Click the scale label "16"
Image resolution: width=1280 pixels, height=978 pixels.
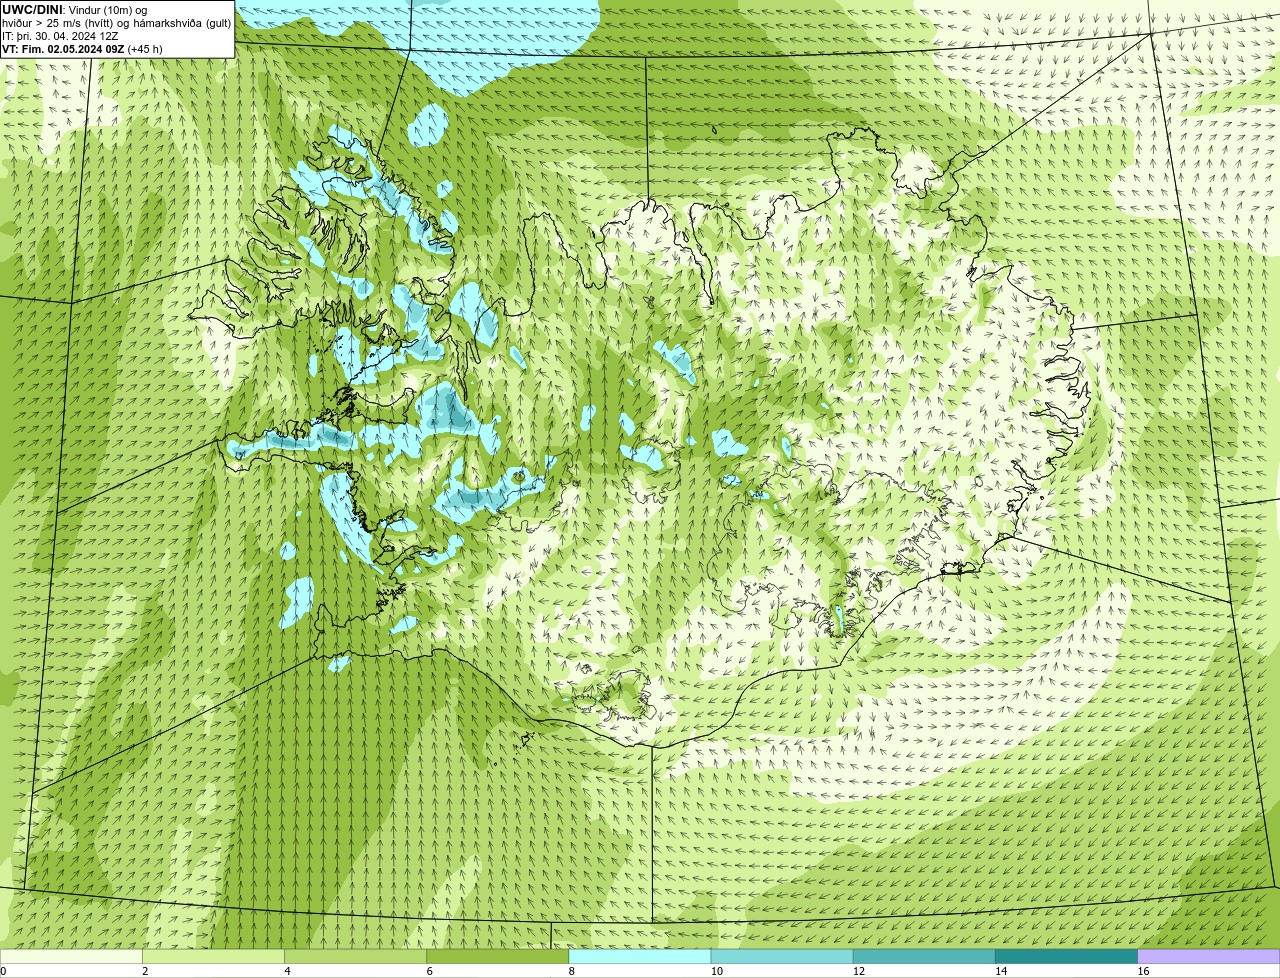[x=1143, y=971]
